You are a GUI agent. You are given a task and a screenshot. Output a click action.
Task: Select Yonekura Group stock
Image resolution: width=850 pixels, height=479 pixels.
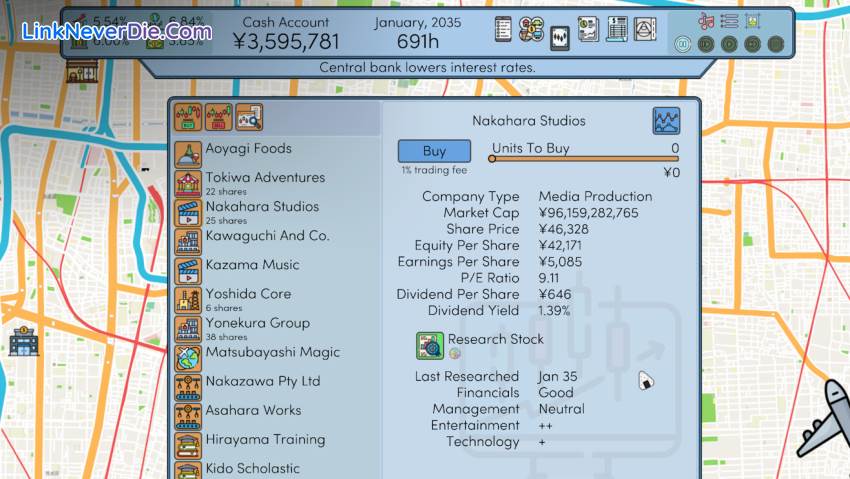257,324
